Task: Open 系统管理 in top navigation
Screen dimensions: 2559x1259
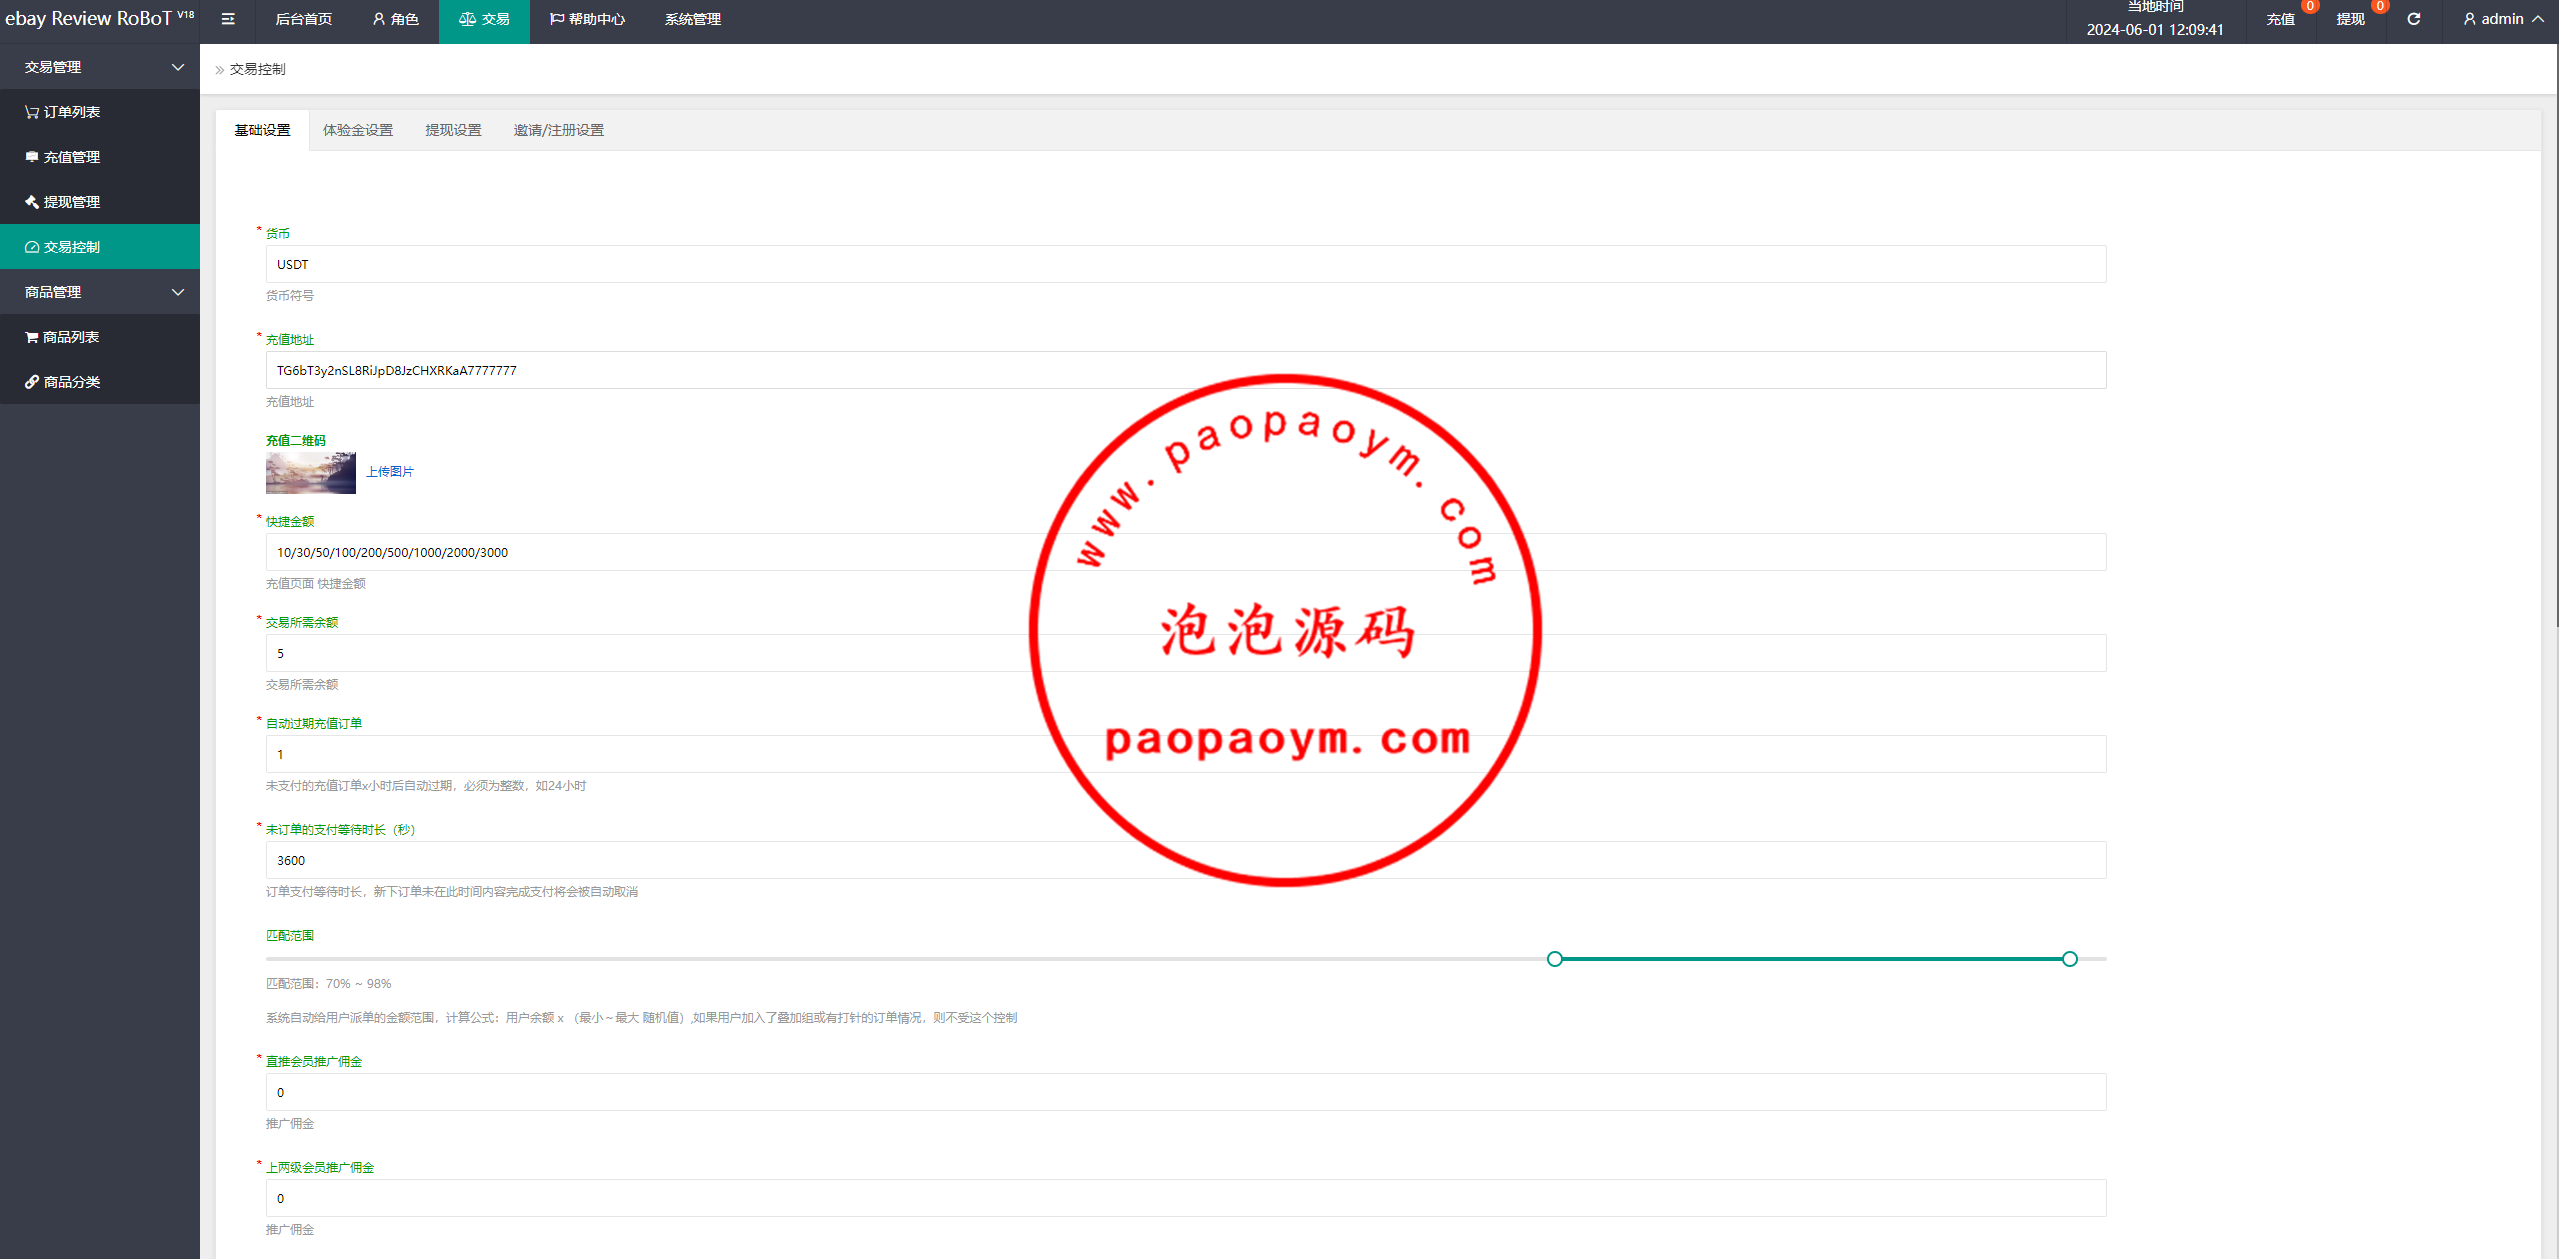Action: tap(693, 19)
